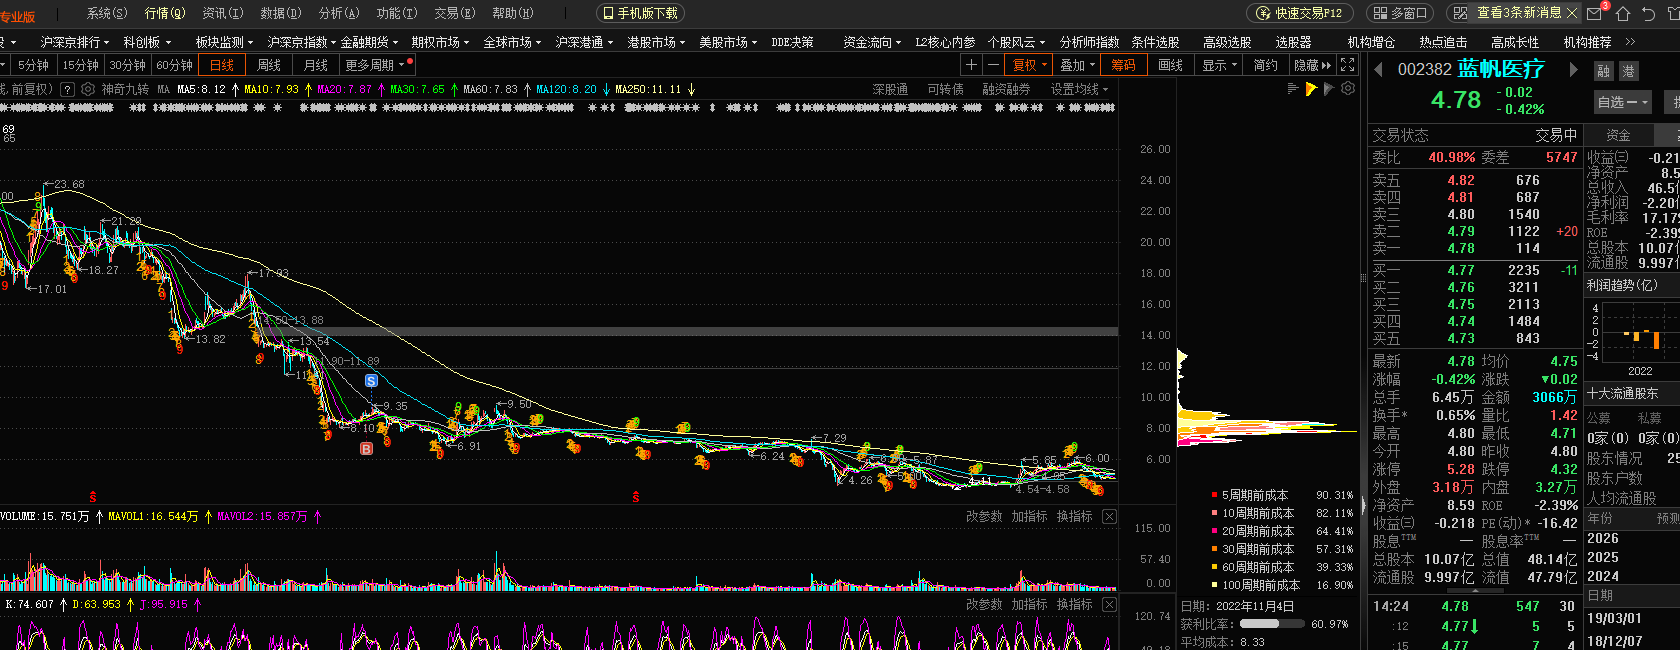1680x650 pixels.
Task: Toggle 简约 simple display mode
Action: pyautogui.click(x=1265, y=65)
